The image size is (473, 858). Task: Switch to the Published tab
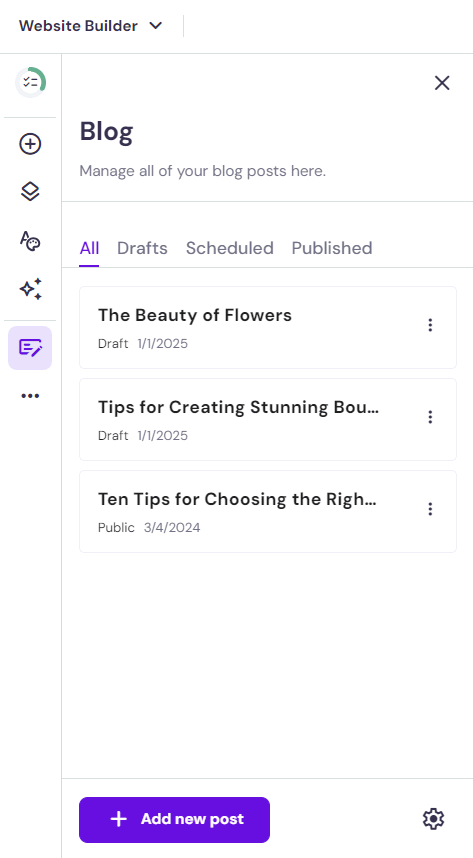click(x=332, y=248)
